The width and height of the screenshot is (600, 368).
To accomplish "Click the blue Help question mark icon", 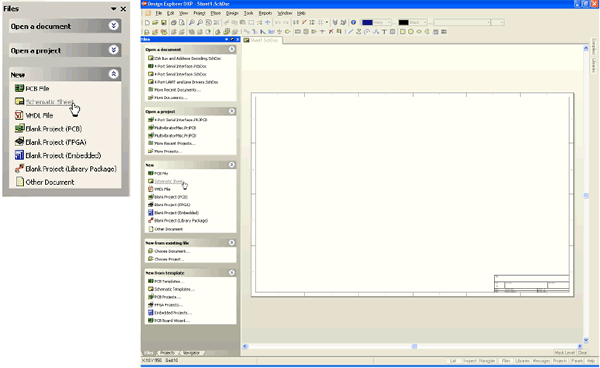I will pyautogui.click(x=354, y=23).
